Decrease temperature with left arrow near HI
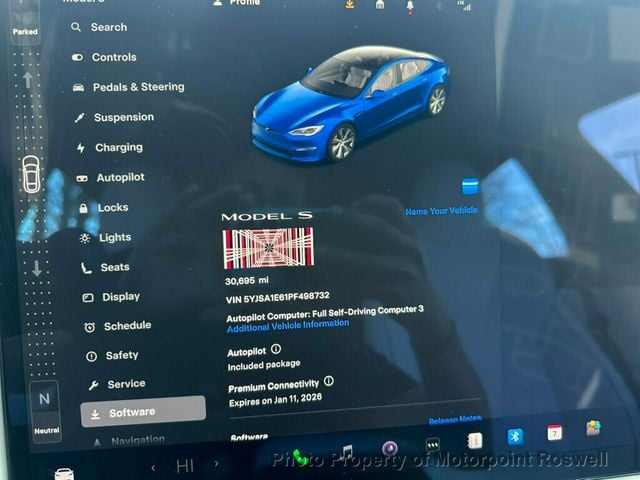Viewport: 640px width, 480px height. (x=153, y=468)
